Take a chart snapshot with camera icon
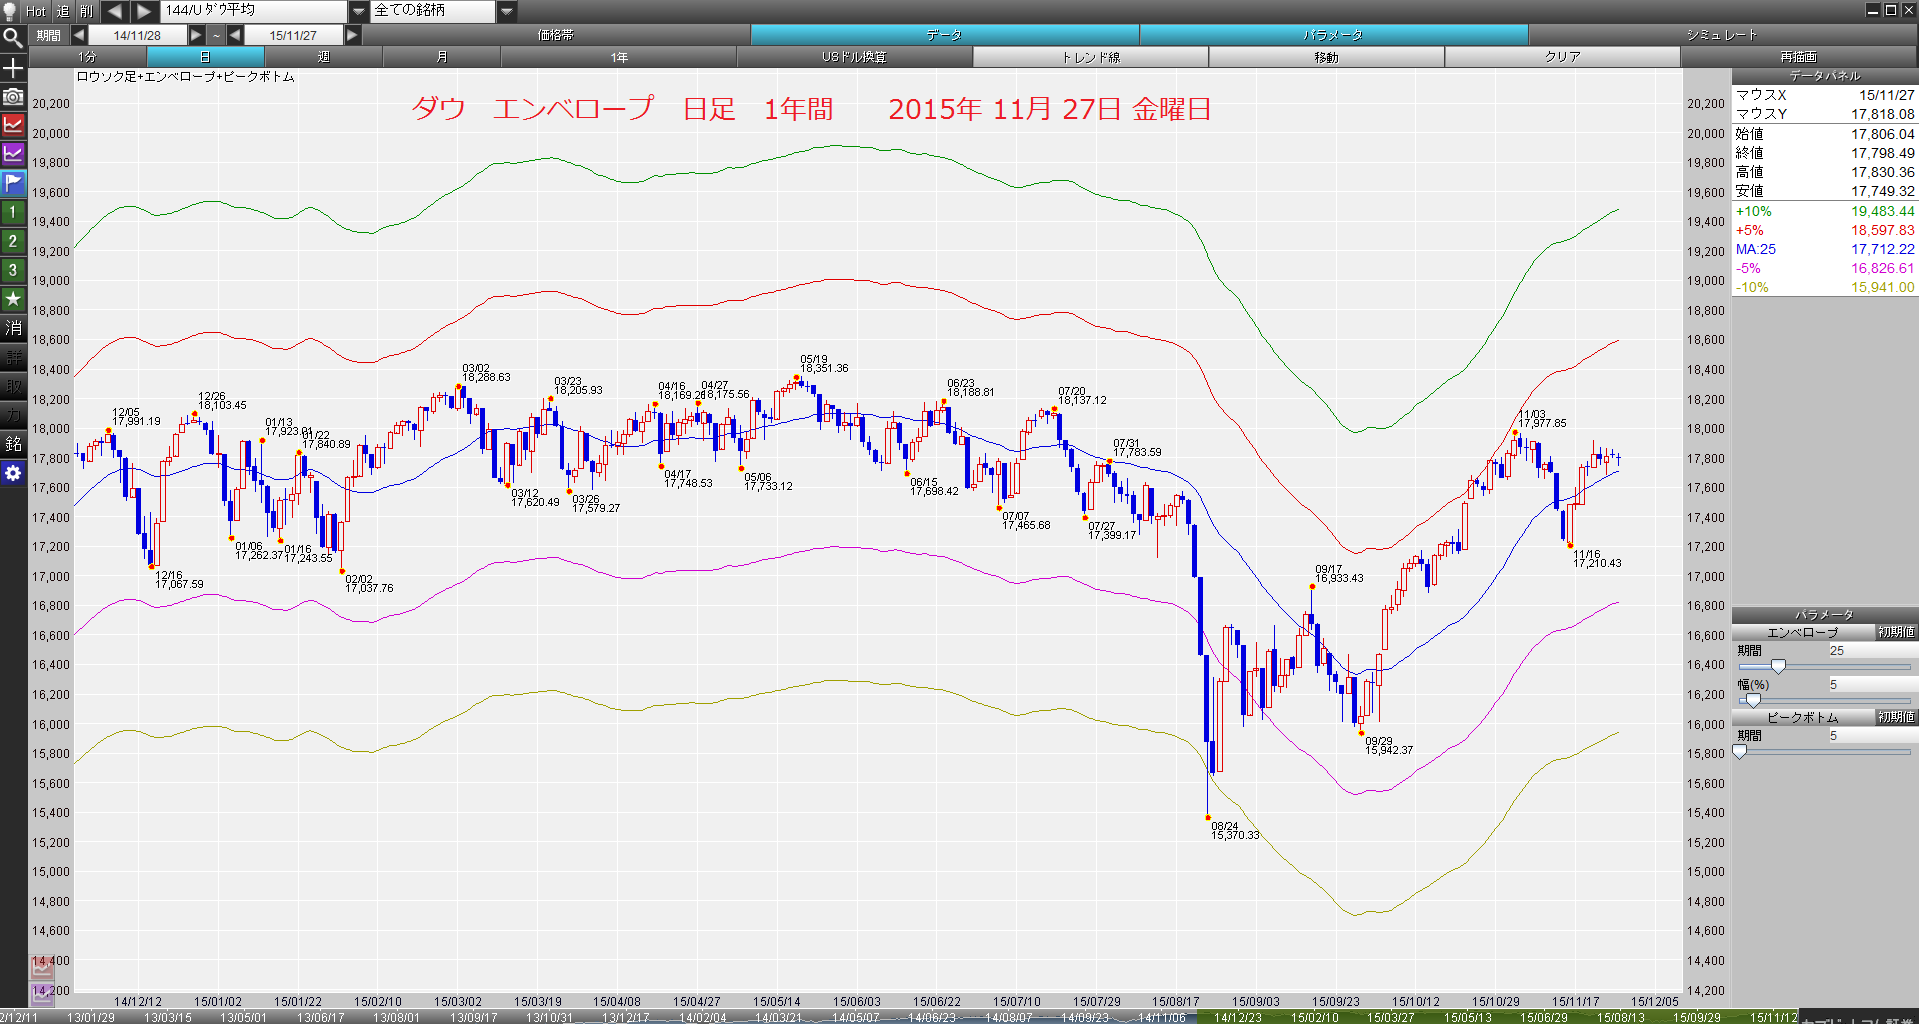The height and width of the screenshot is (1024, 1919). pyautogui.click(x=12, y=97)
